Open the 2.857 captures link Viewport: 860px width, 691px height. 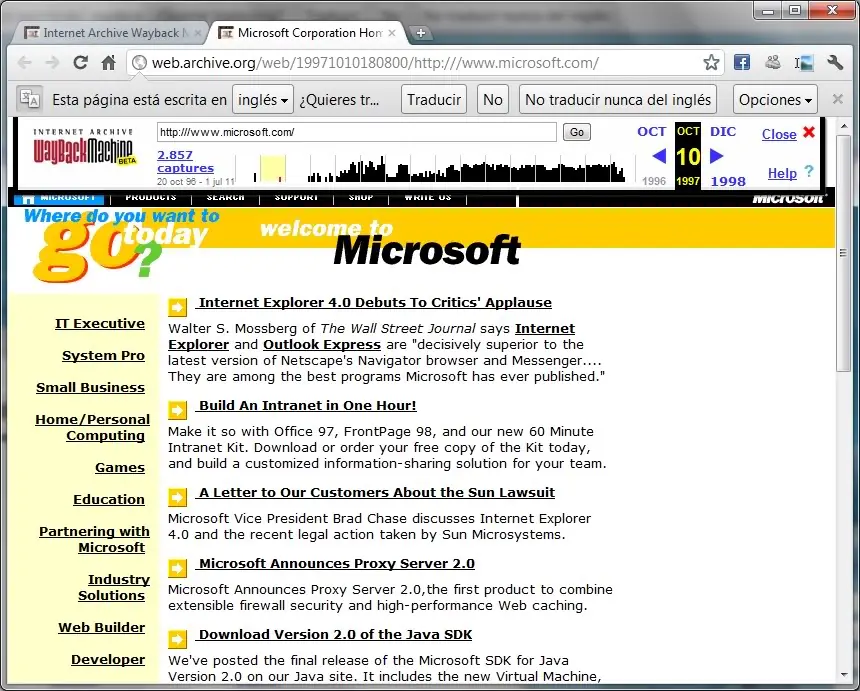[185, 161]
